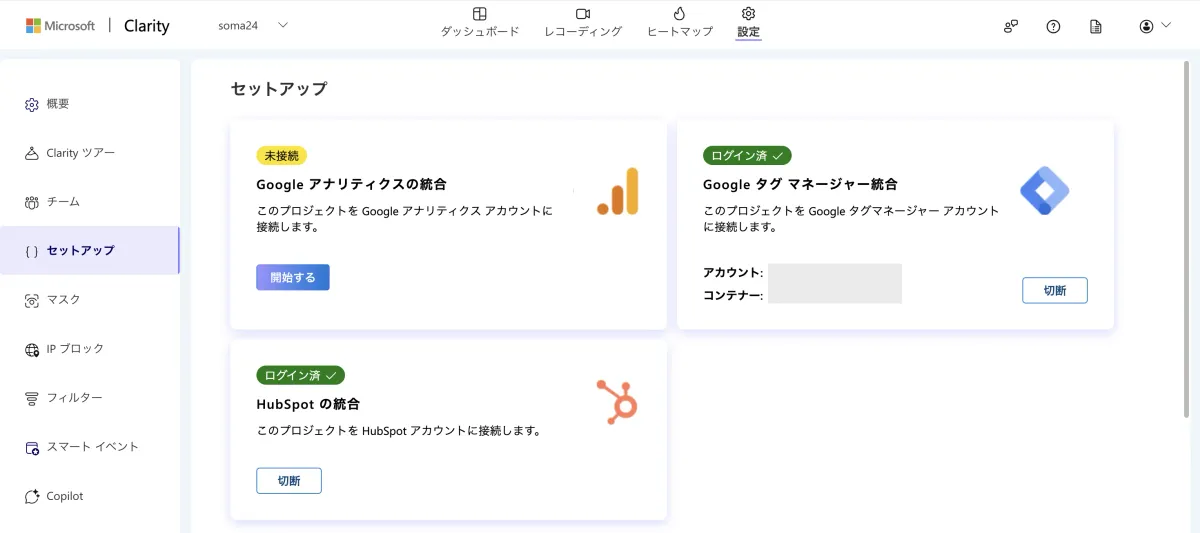Click 切断 for HubSpot integration

289,481
